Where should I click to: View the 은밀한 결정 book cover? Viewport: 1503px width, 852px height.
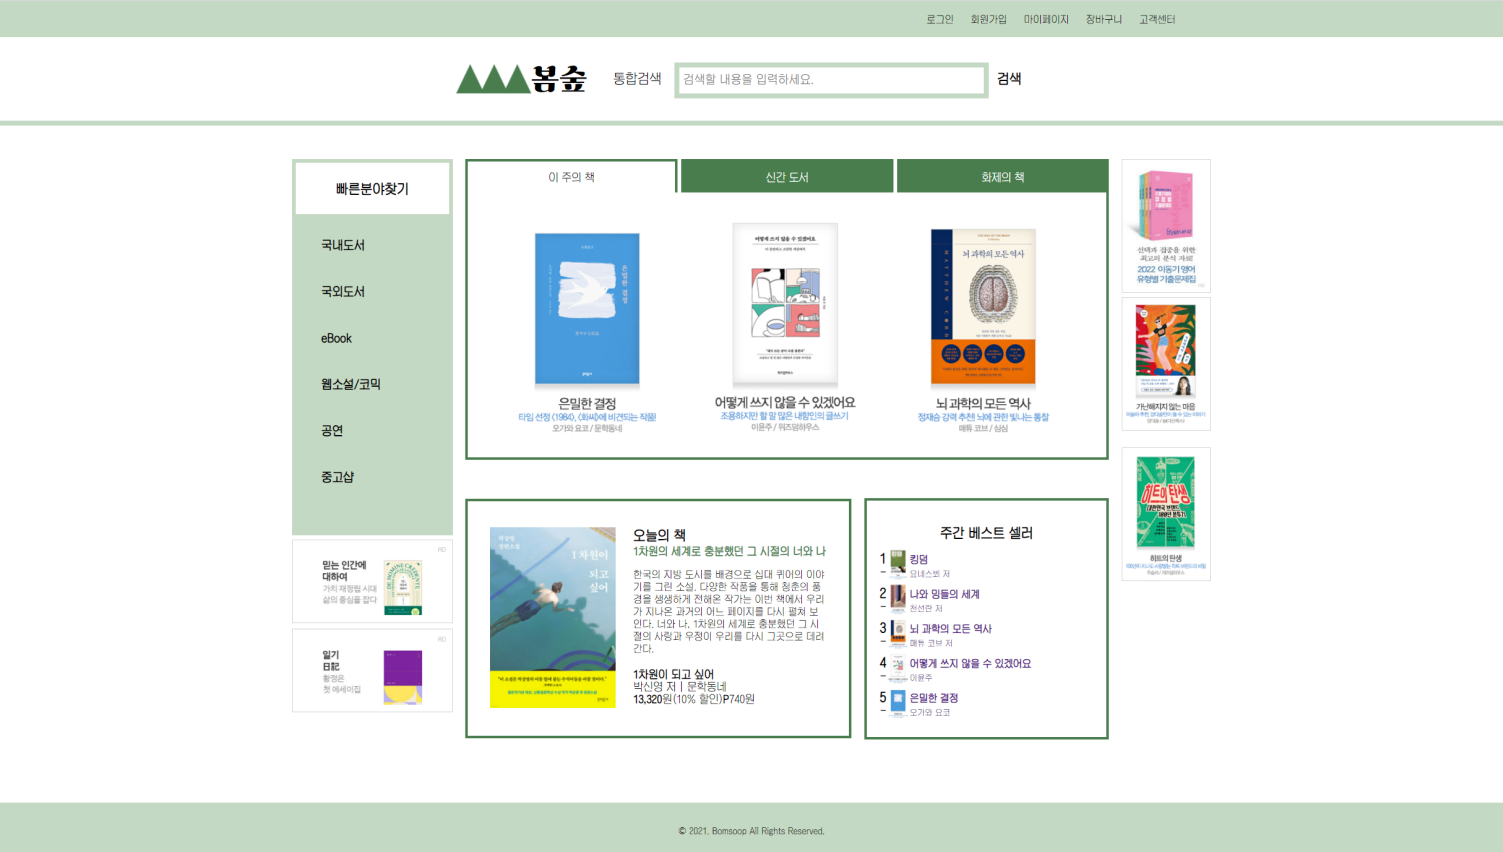pyautogui.click(x=587, y=308)
